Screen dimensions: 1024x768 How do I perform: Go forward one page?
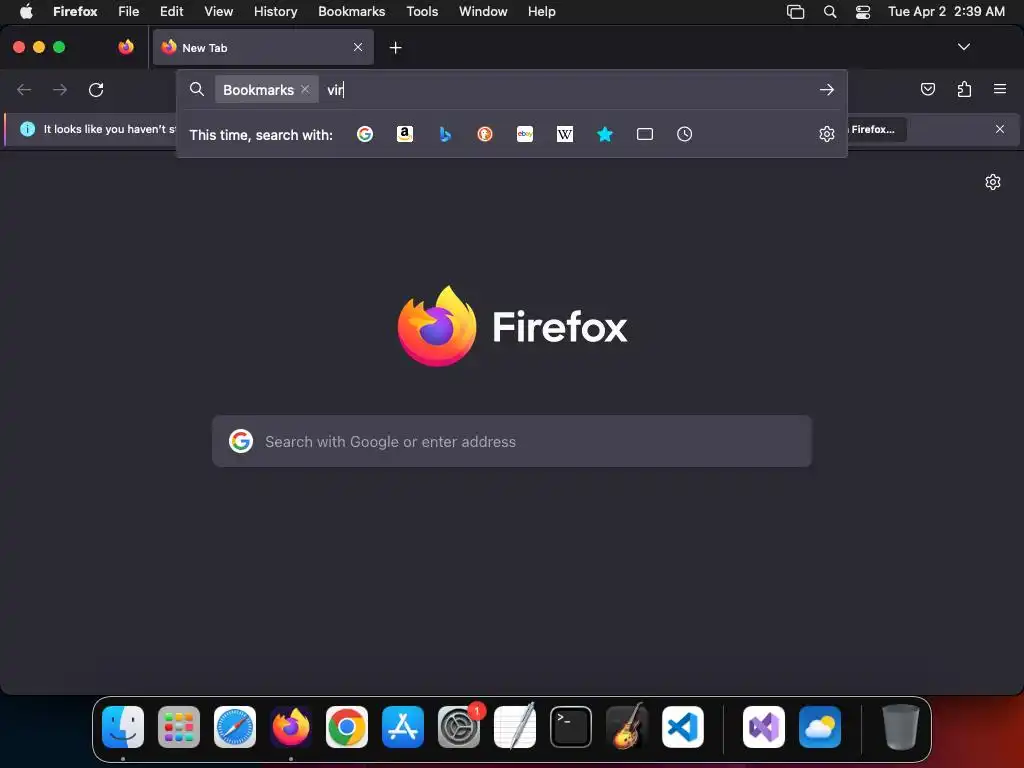tap(60, 89)
